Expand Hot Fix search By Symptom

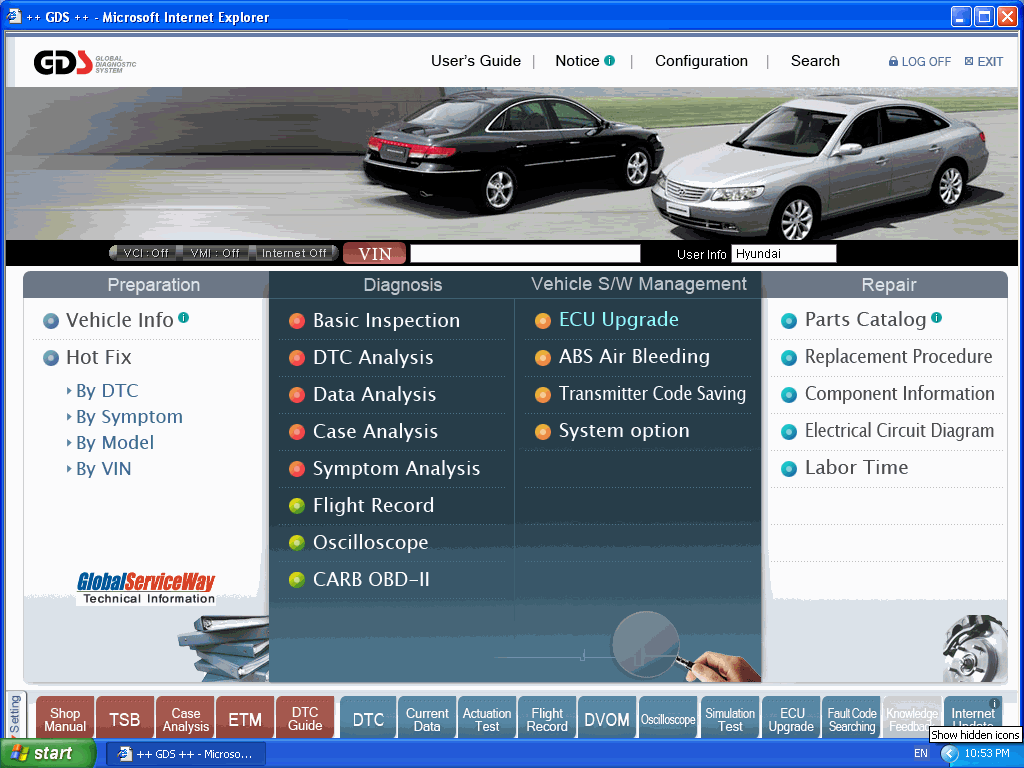pos(127,416)
